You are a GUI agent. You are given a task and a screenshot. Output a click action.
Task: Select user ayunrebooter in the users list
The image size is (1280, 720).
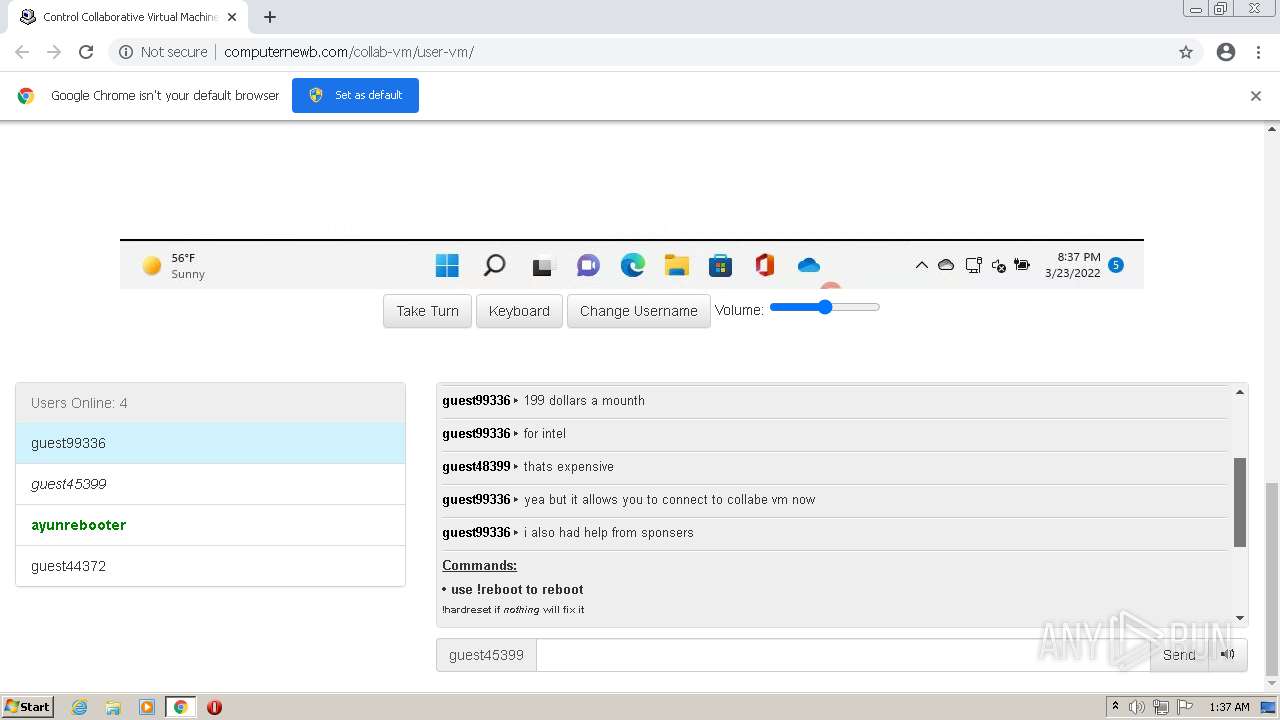coord(210,525)
